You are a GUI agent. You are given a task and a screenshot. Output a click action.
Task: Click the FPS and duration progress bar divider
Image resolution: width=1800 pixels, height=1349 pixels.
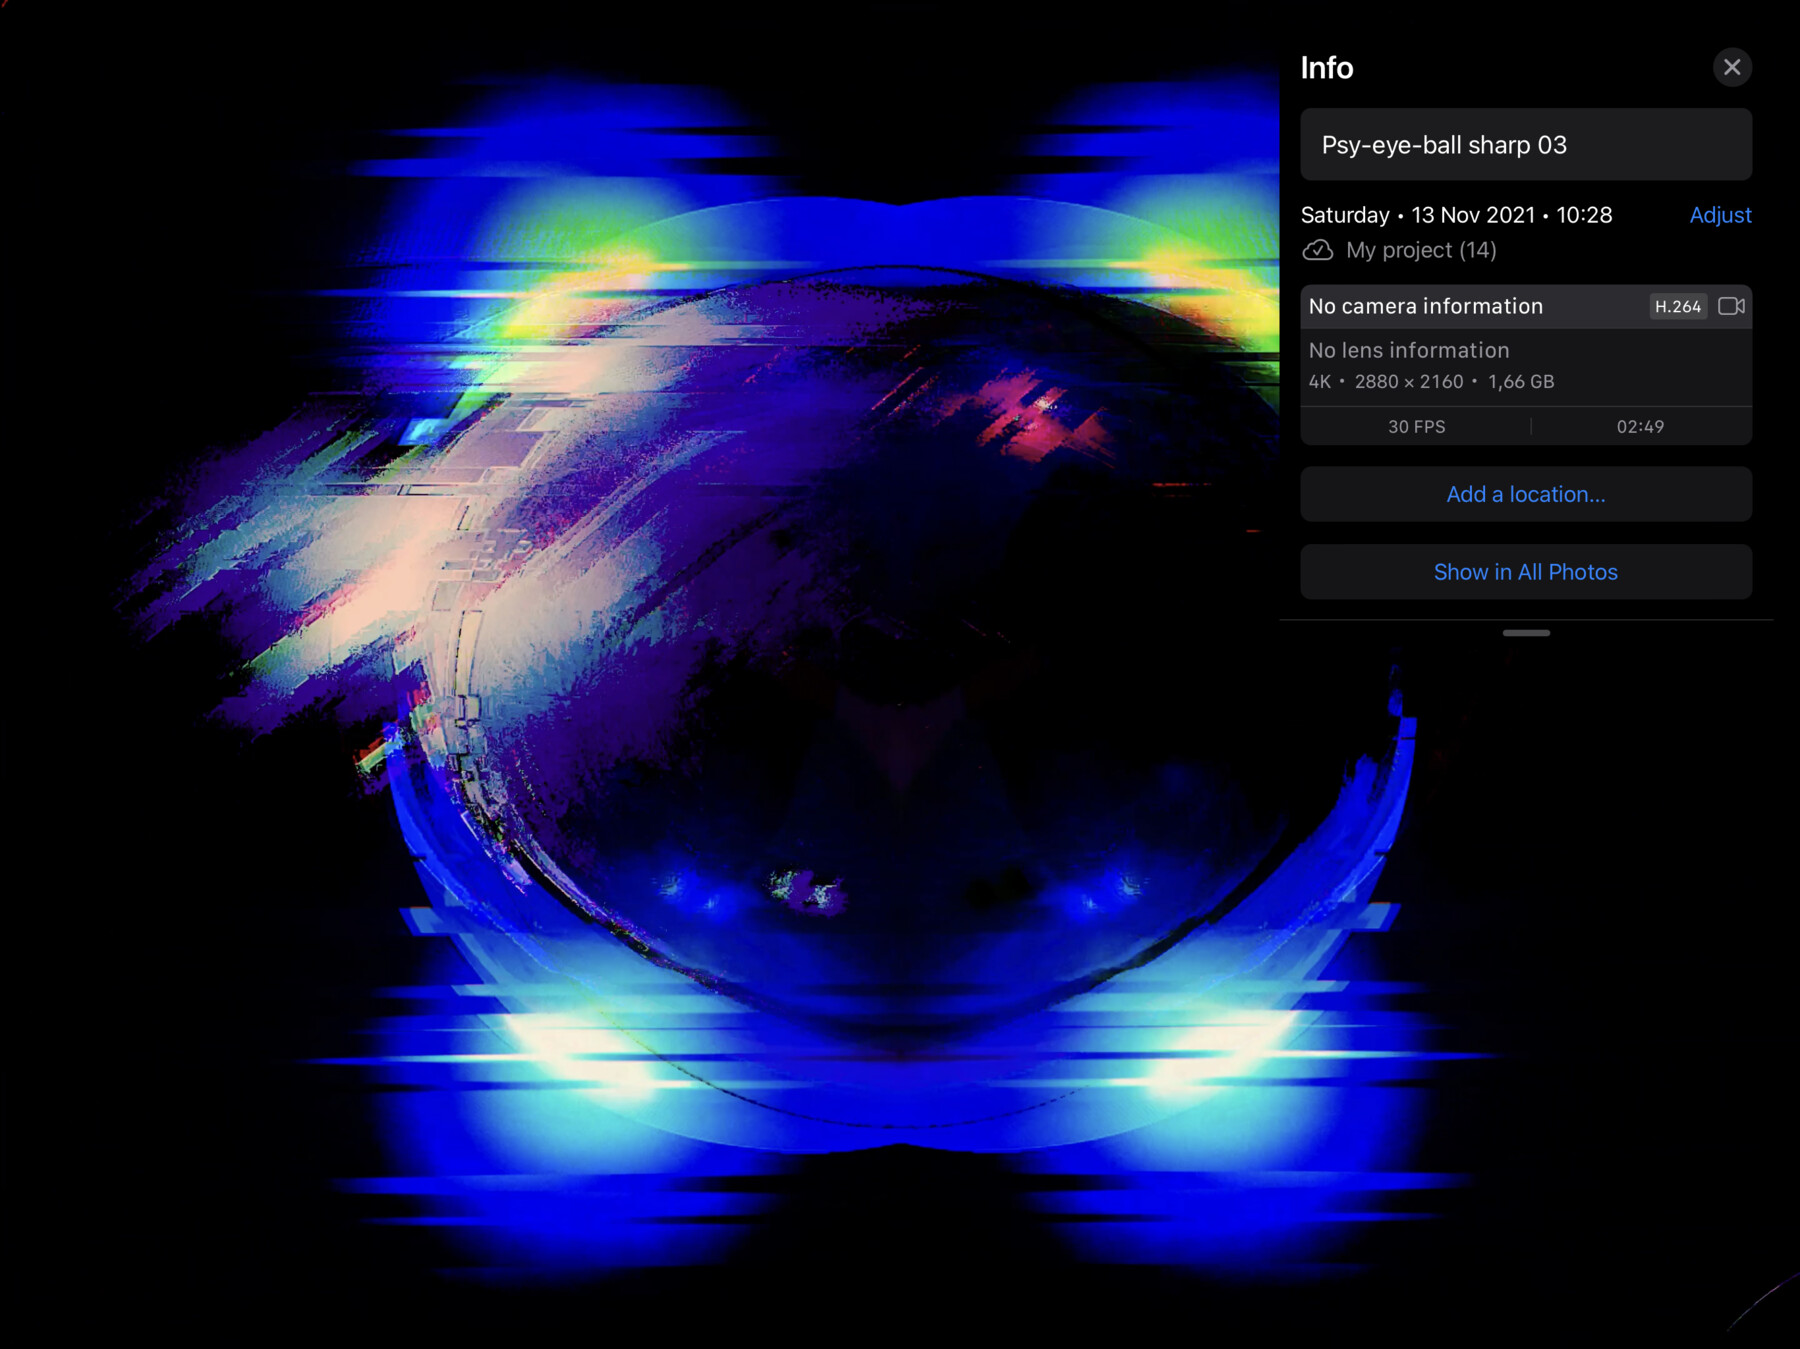pos(1530,426)
